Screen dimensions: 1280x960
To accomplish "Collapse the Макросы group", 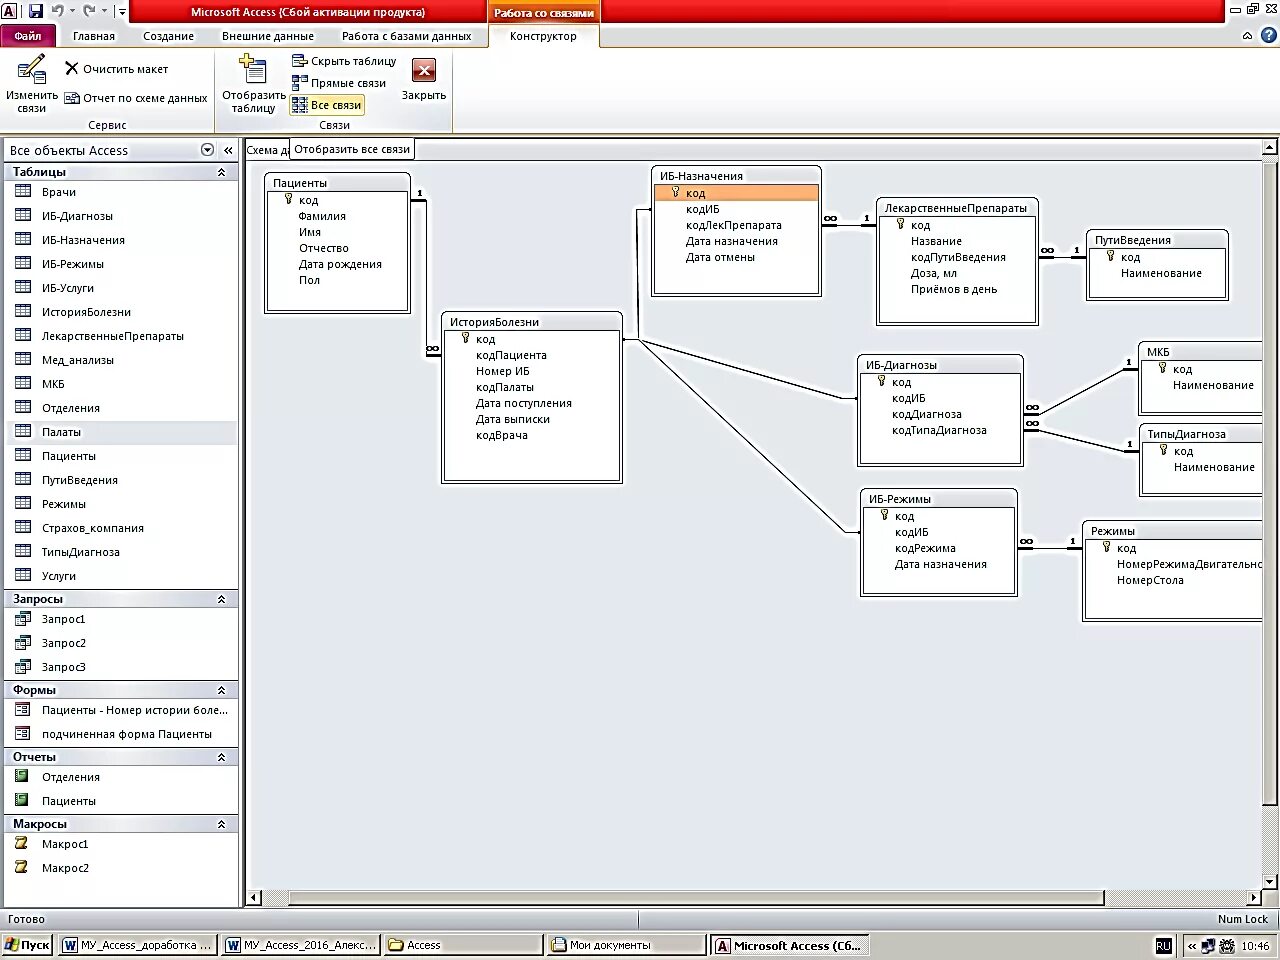I will tap(221, 824).
